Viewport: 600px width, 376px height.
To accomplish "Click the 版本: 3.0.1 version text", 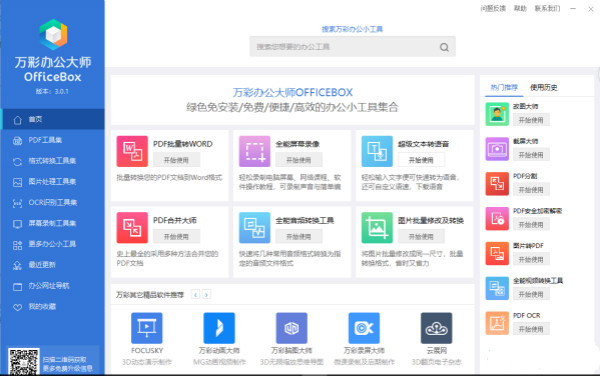I will coord(52,91).
